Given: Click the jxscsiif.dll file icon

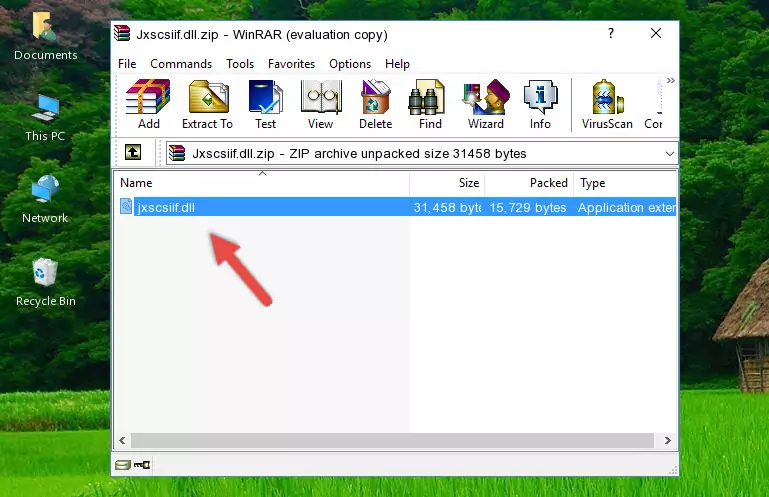Looking at the screenshot, I should coord(126,207).
